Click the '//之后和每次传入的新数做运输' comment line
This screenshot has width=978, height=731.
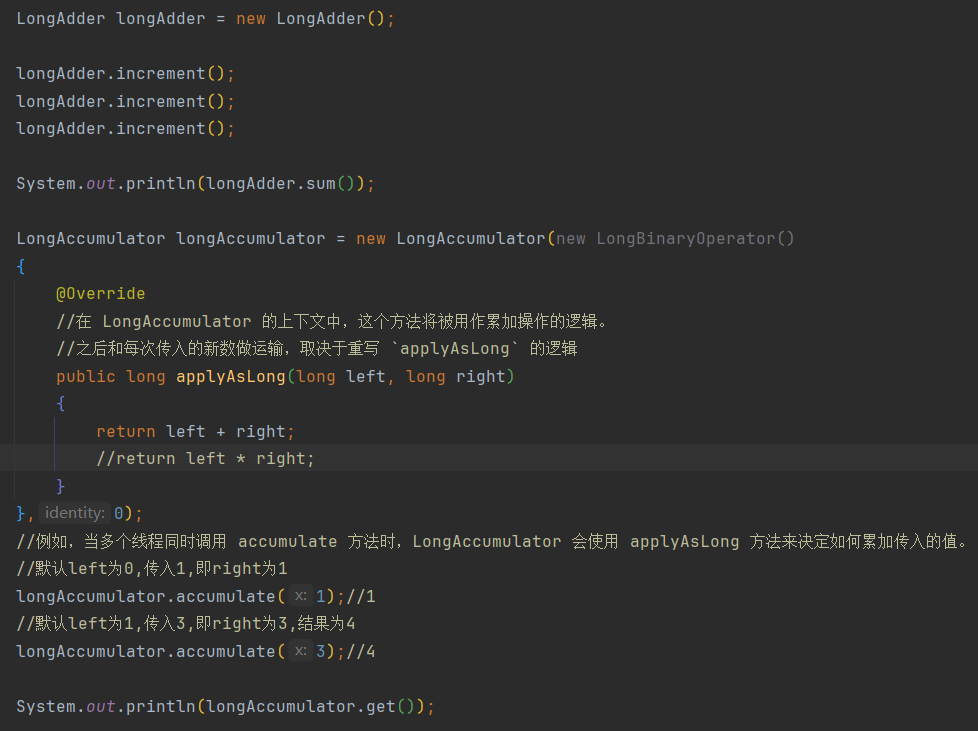317,349
